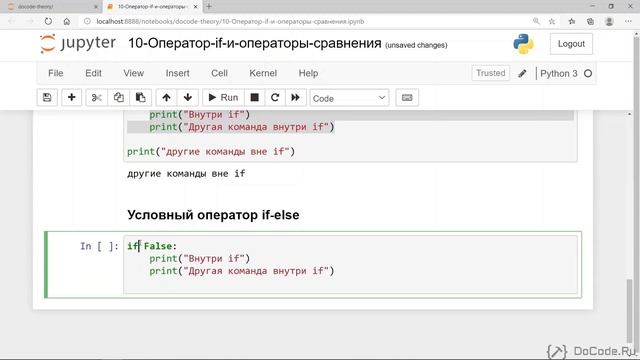Move selected cell up arrow
Screen dimensions: 640x360
click(166, 98)
